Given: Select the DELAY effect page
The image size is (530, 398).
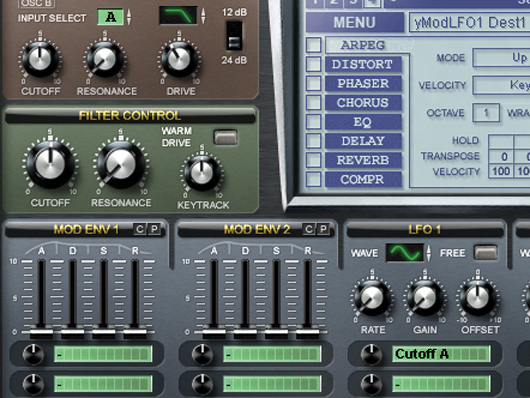Looking at the screenshot, I should click(x=363, y=141).
